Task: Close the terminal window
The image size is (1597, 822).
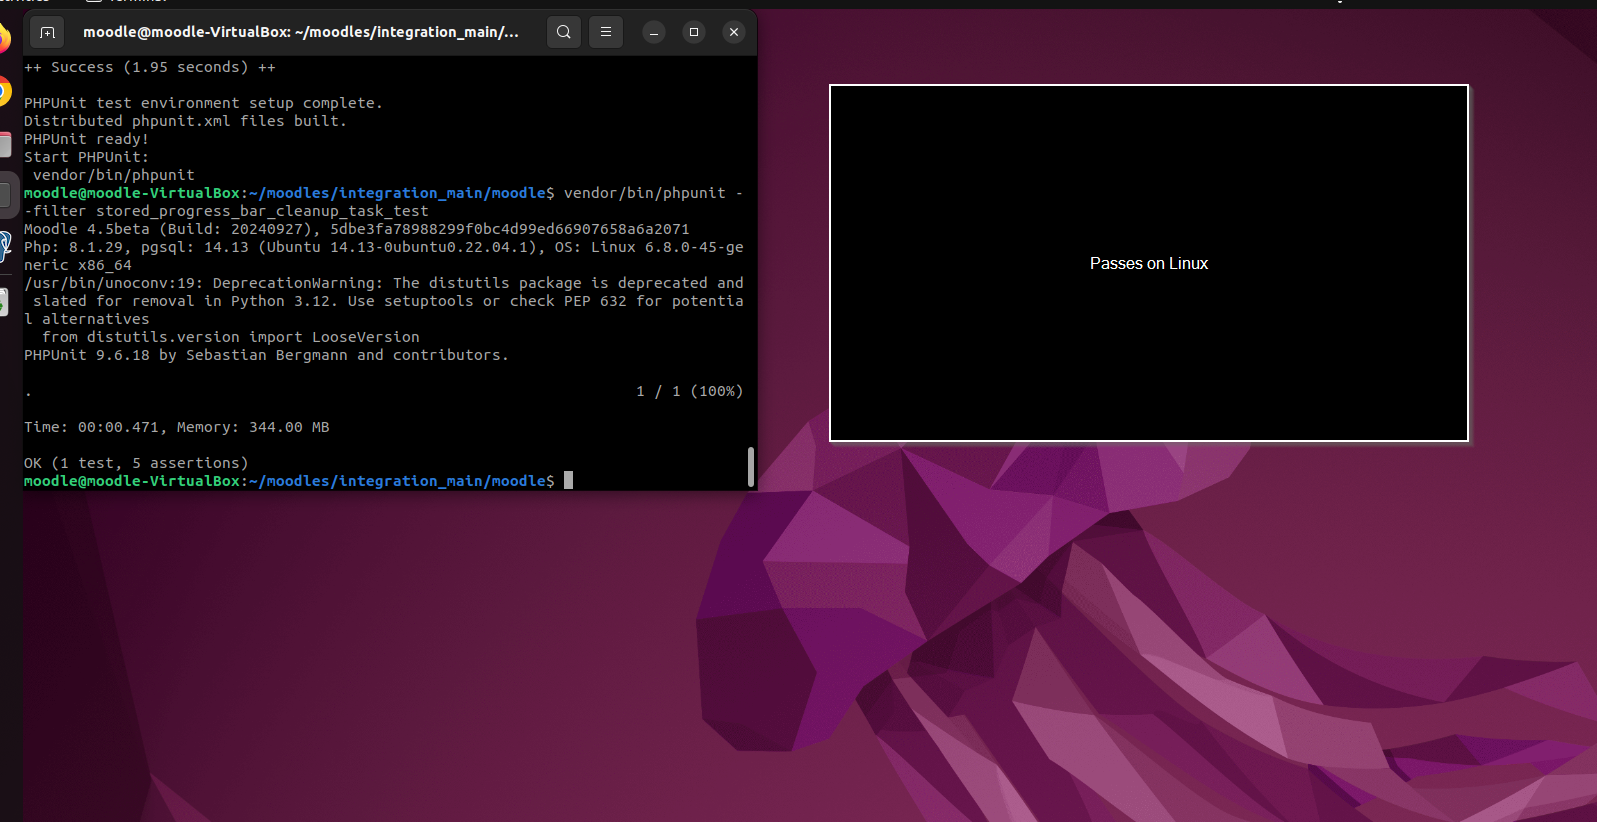Action: tap(734, 32)
